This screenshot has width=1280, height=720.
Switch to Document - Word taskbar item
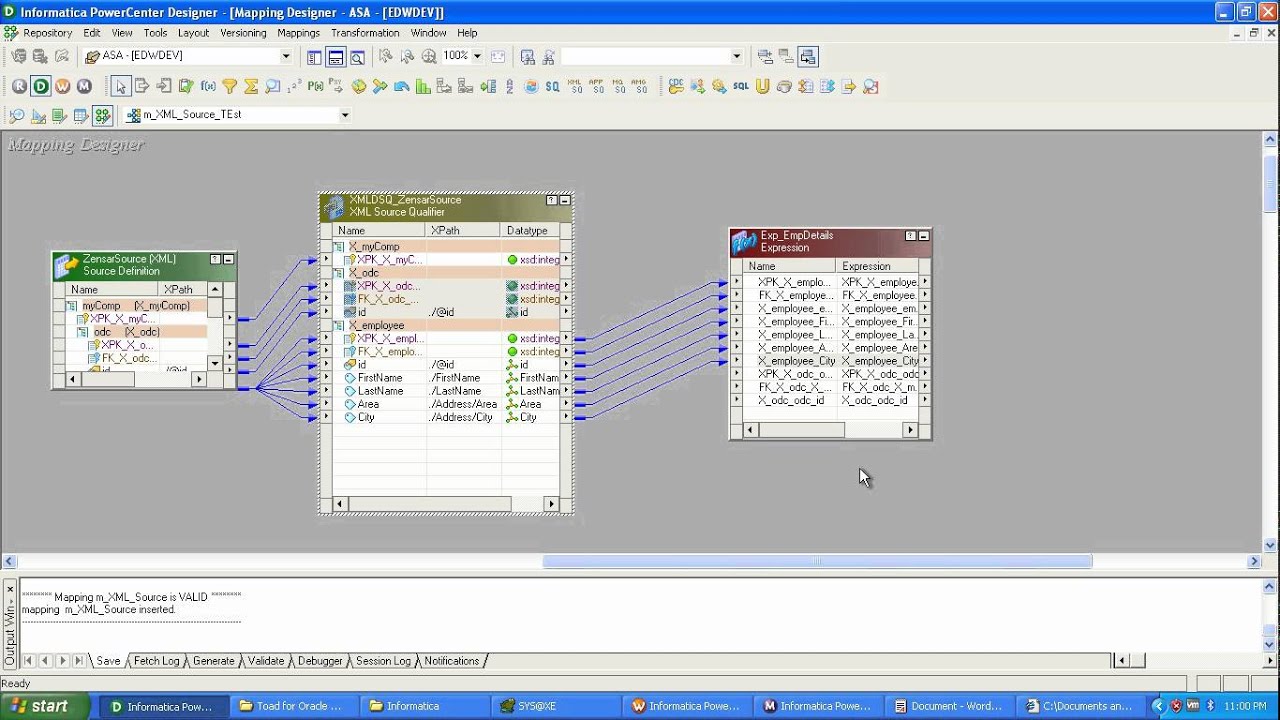[x=949, y=706]
